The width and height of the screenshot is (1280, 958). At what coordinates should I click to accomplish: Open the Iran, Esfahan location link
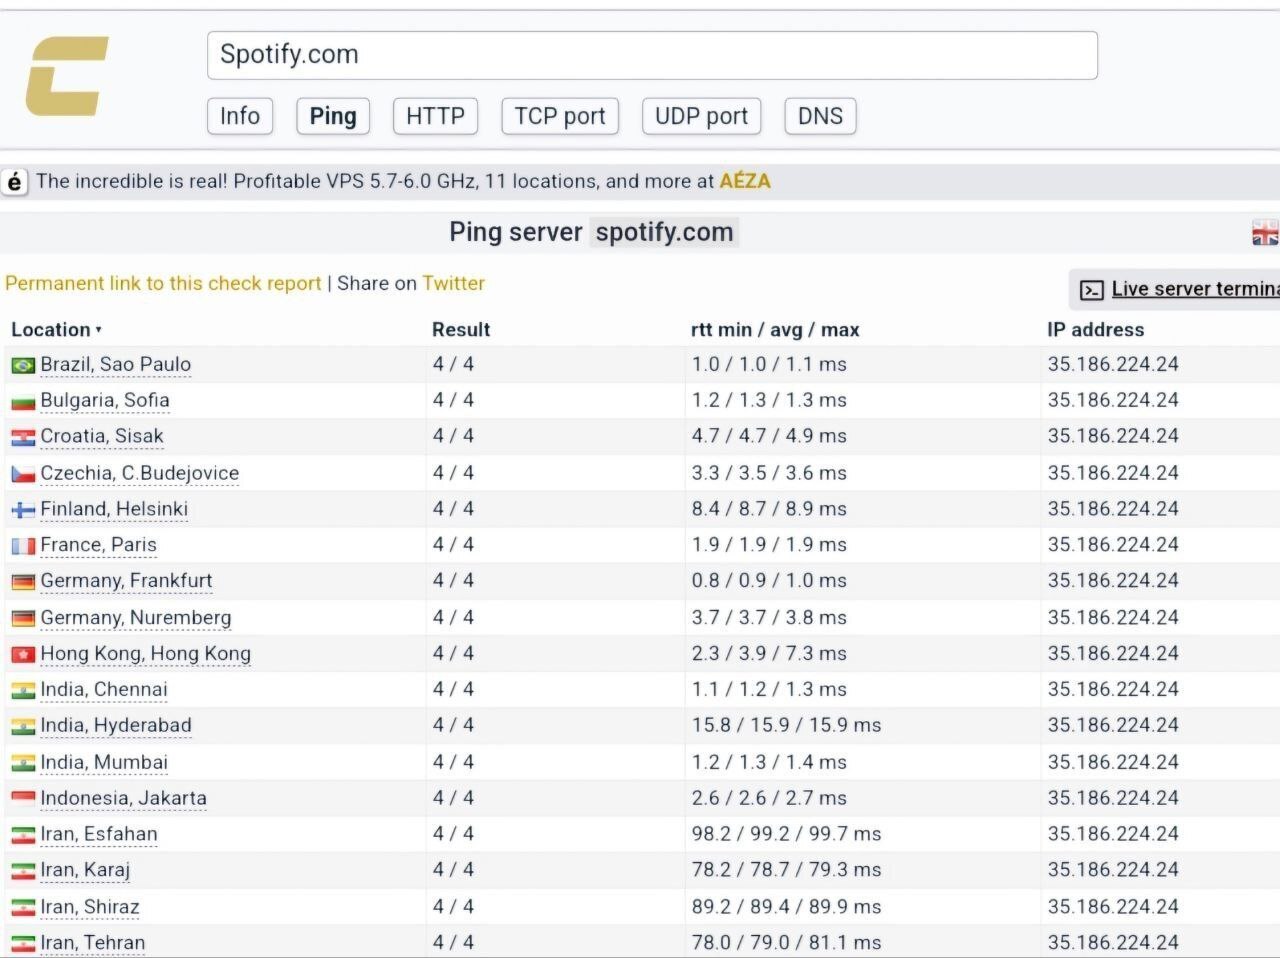pyautogui.click(x=99, y=834)
